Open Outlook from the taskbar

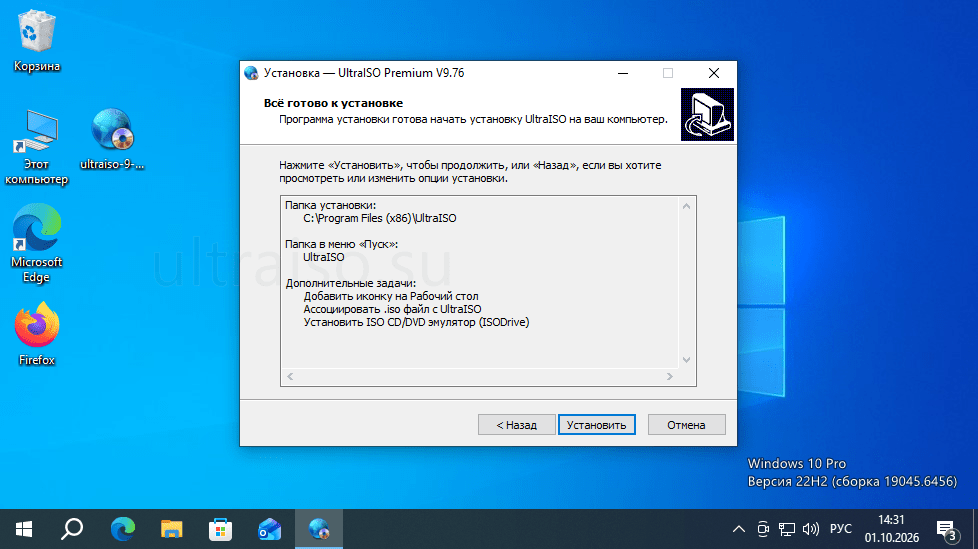click(269, 529)
